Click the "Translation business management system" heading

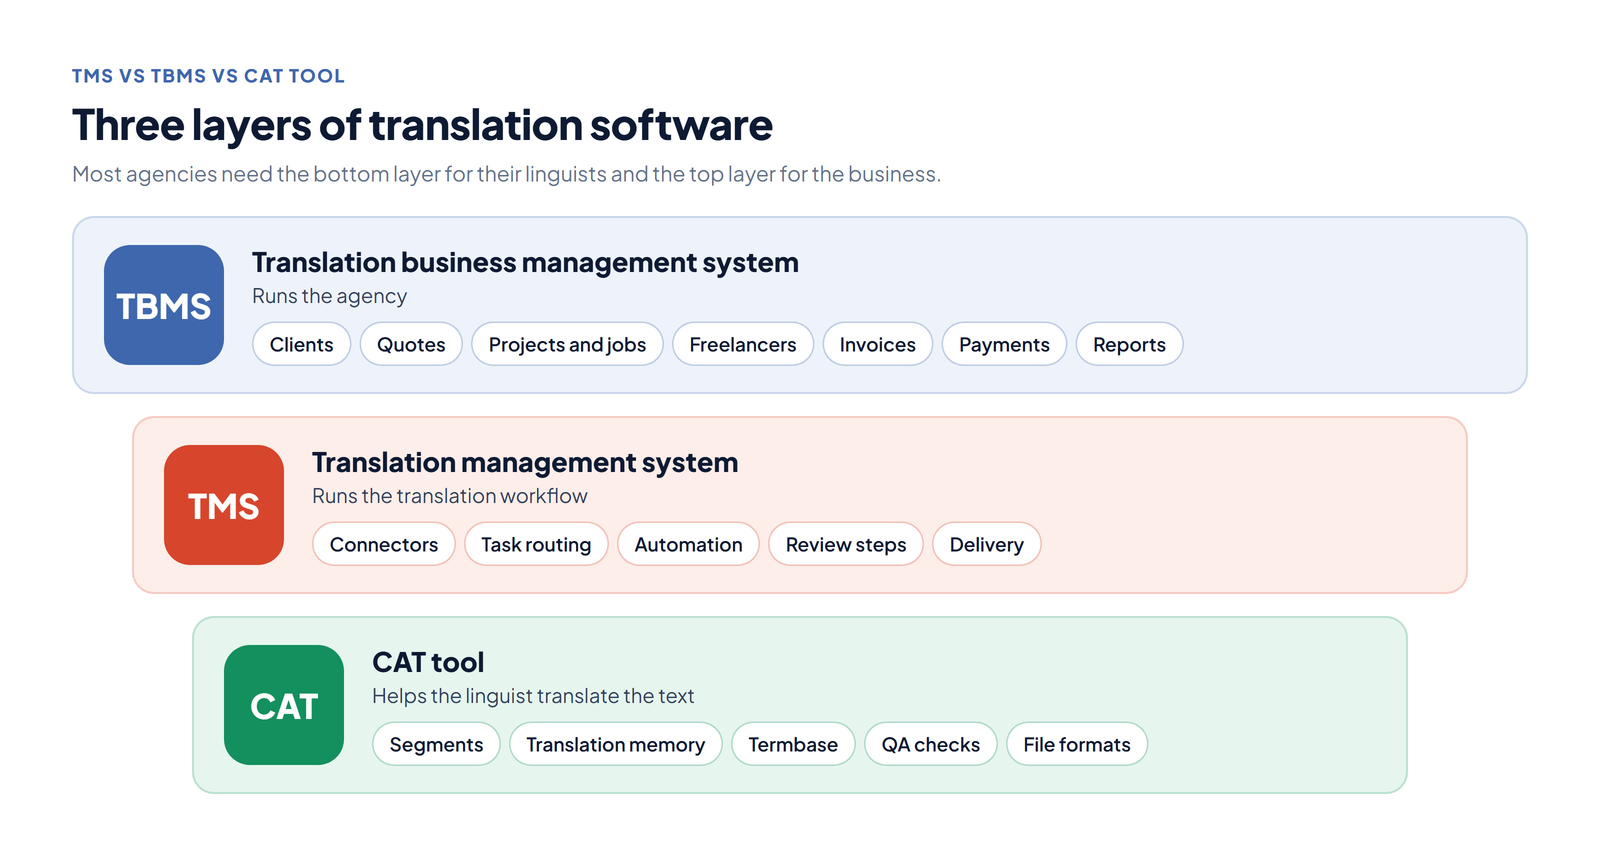click(x=525, y=262)
